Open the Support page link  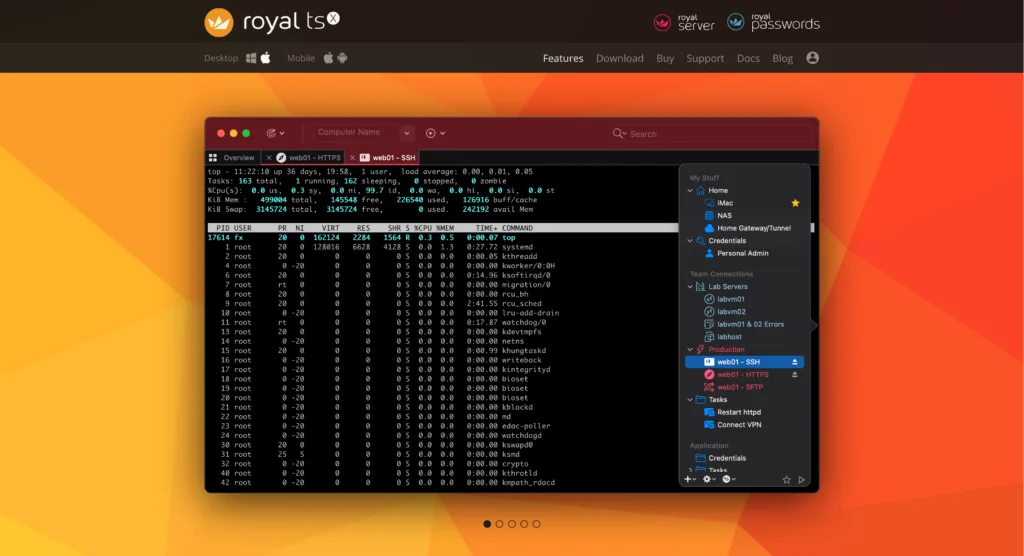[x=705, y=58]
